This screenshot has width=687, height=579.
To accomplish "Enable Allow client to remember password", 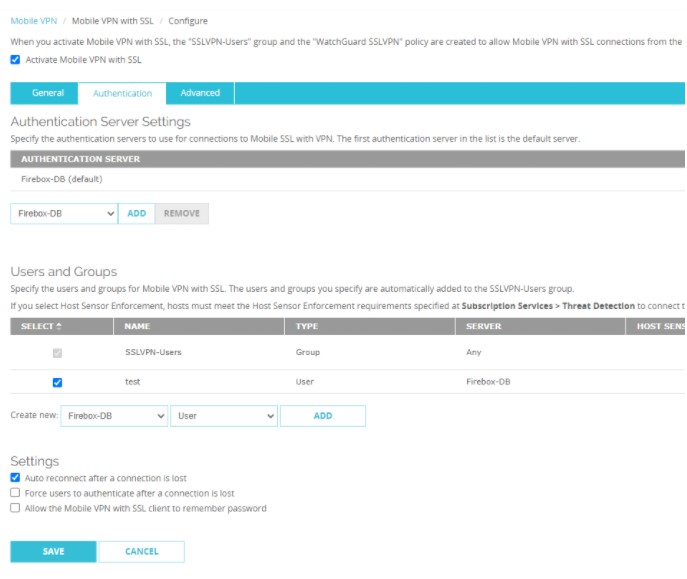I will 15,508.
